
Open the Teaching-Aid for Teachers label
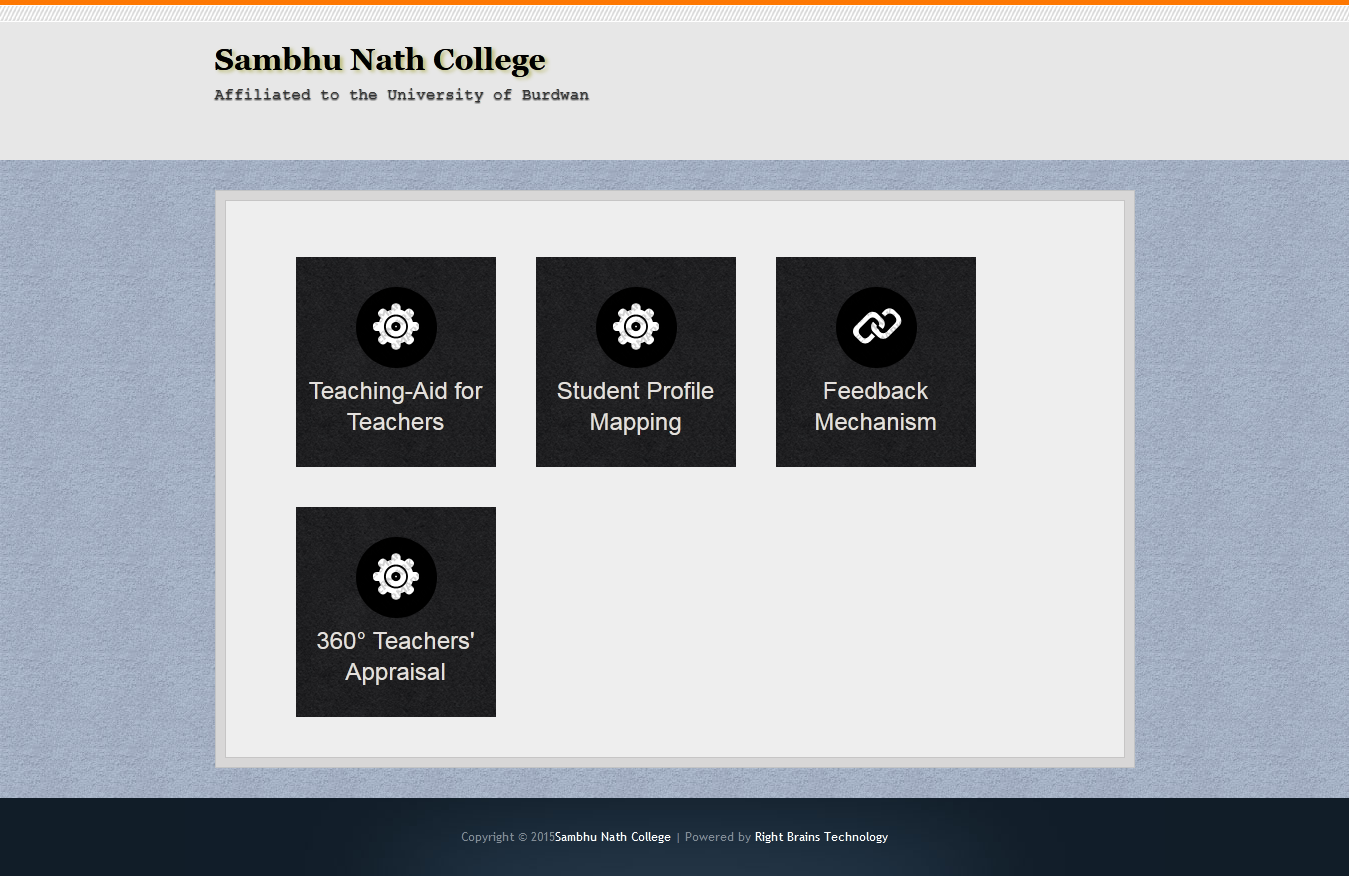396,406
